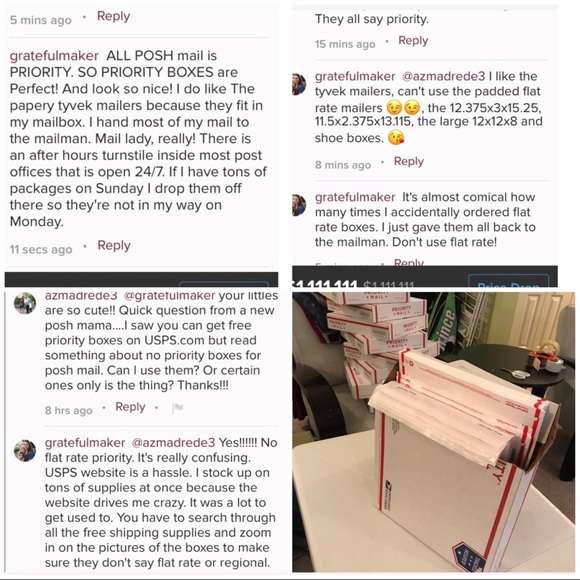Screen dimensions: 580x580
Task: Click the @azmadrede3 mention before 'Yes!!!!!!'
Action: click(173, 443)
